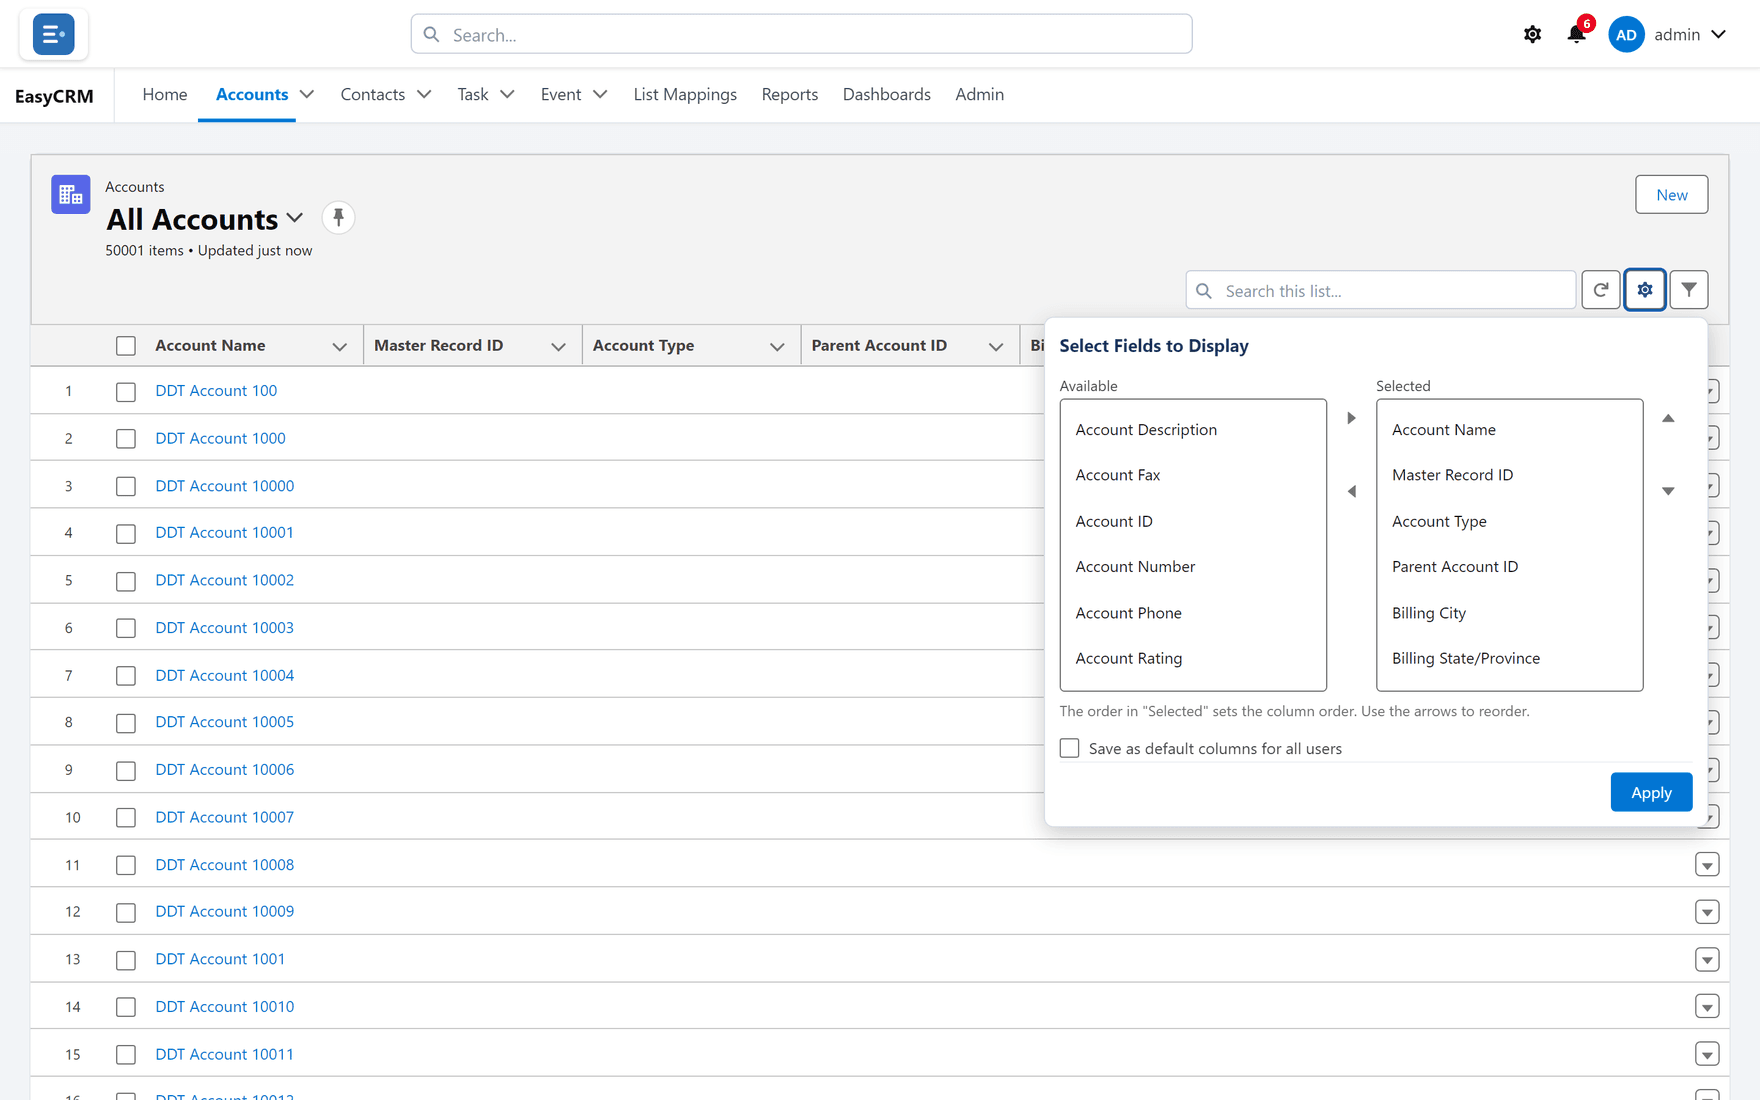
Task: Switch to the Reports tab
Action: 789,94
